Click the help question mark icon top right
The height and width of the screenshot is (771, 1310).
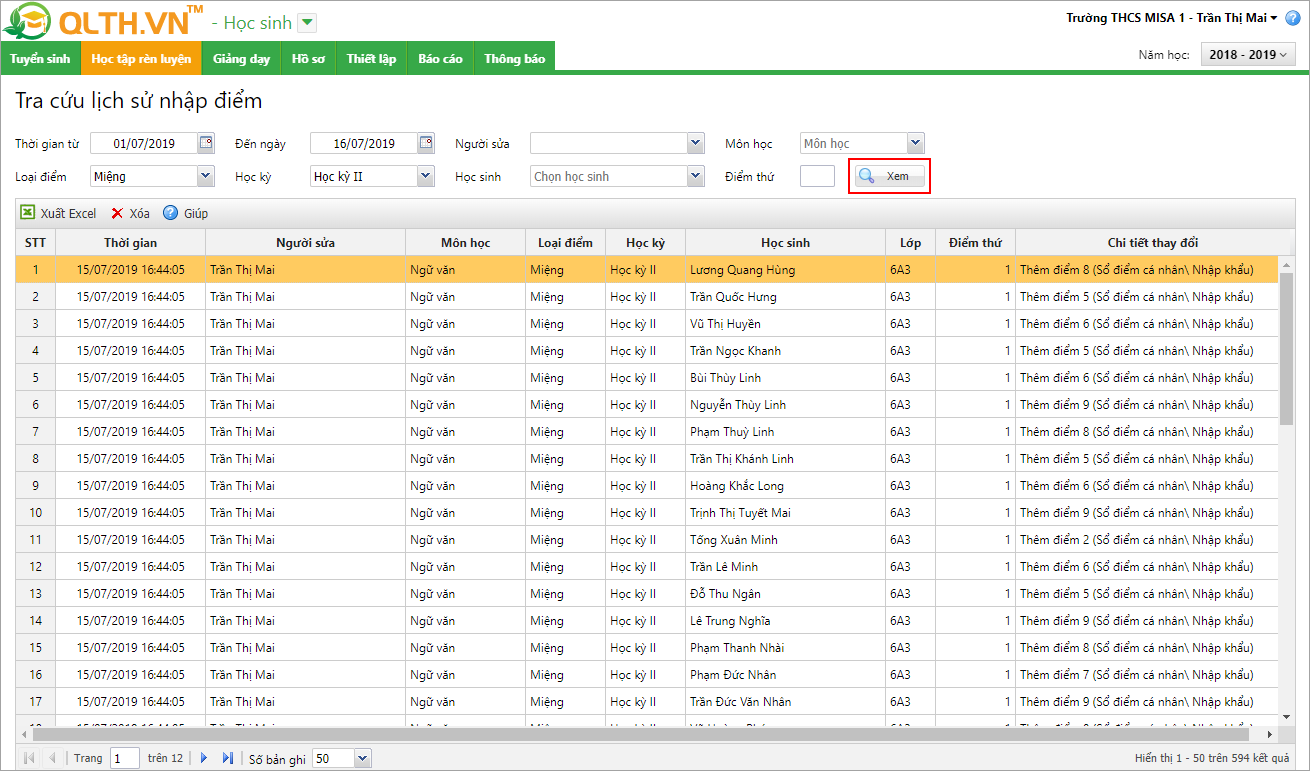1292,18
